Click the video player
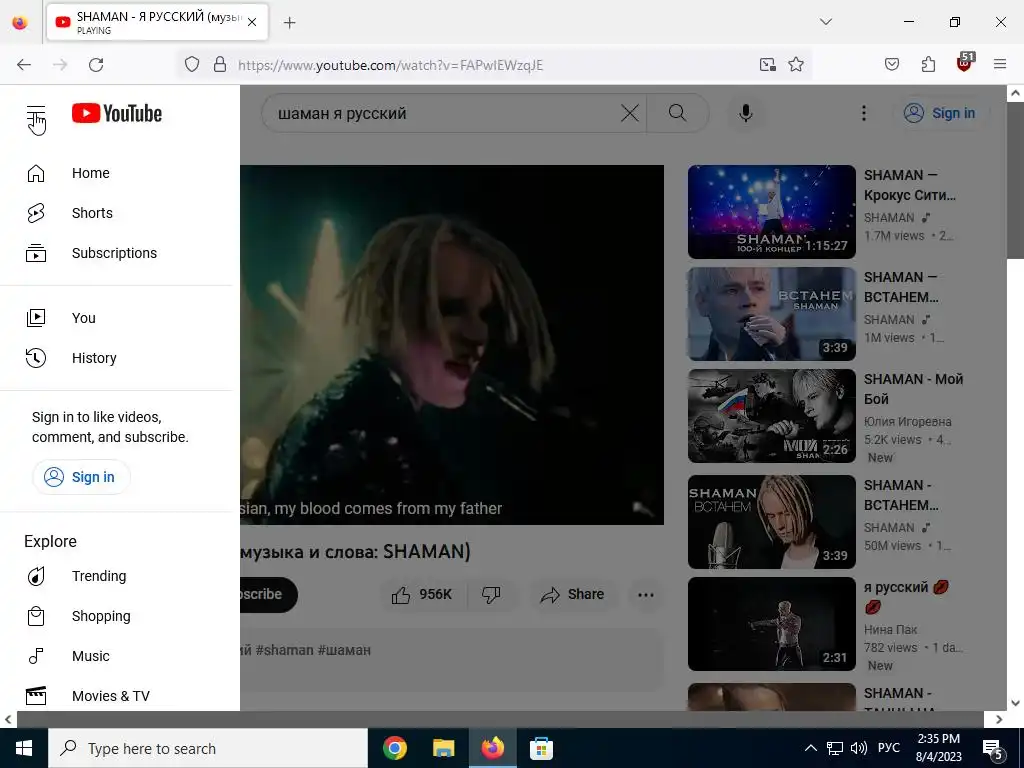The image size is (1024, 768). (452, 344)
